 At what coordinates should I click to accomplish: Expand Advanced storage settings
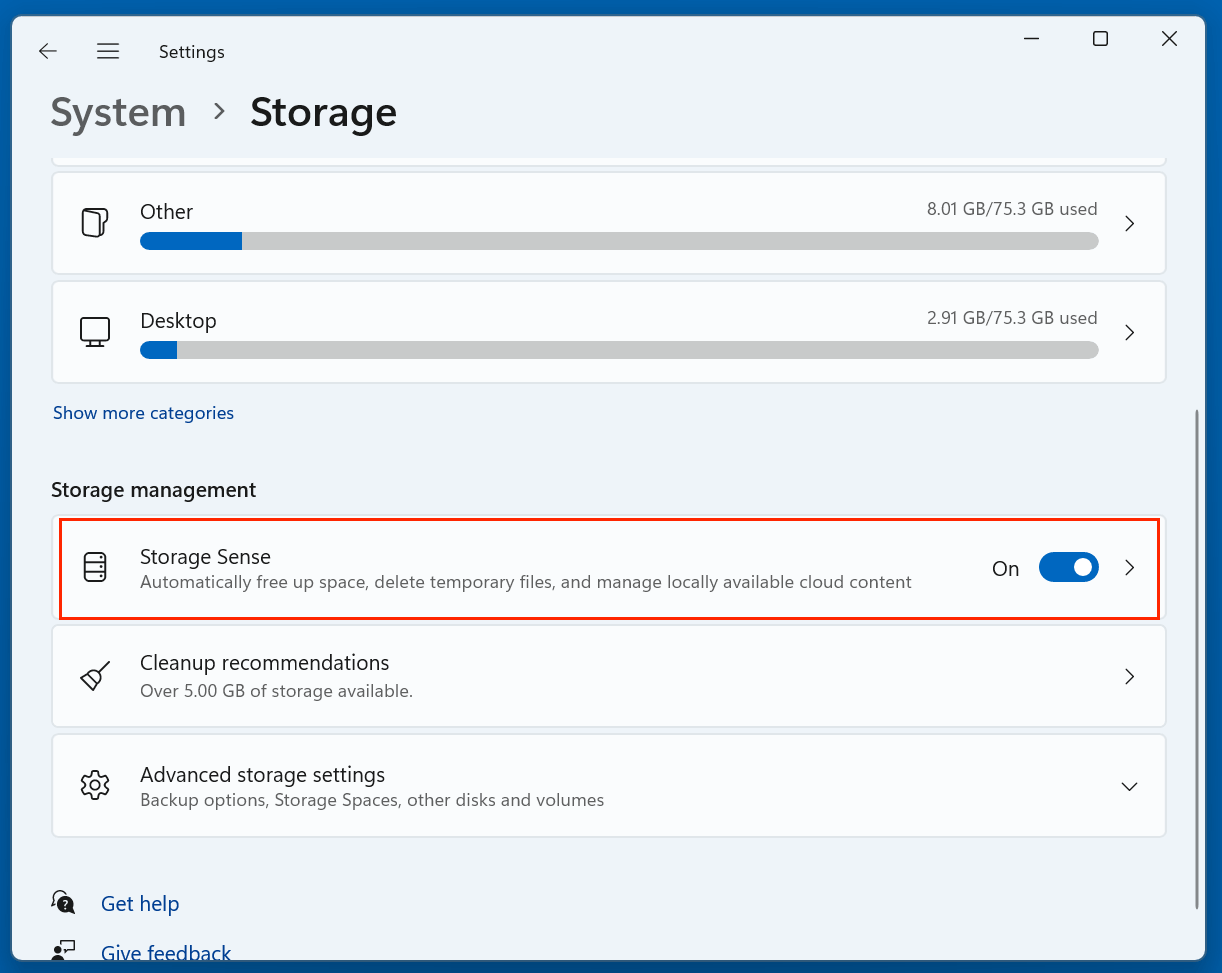(x=1129, y=786)
